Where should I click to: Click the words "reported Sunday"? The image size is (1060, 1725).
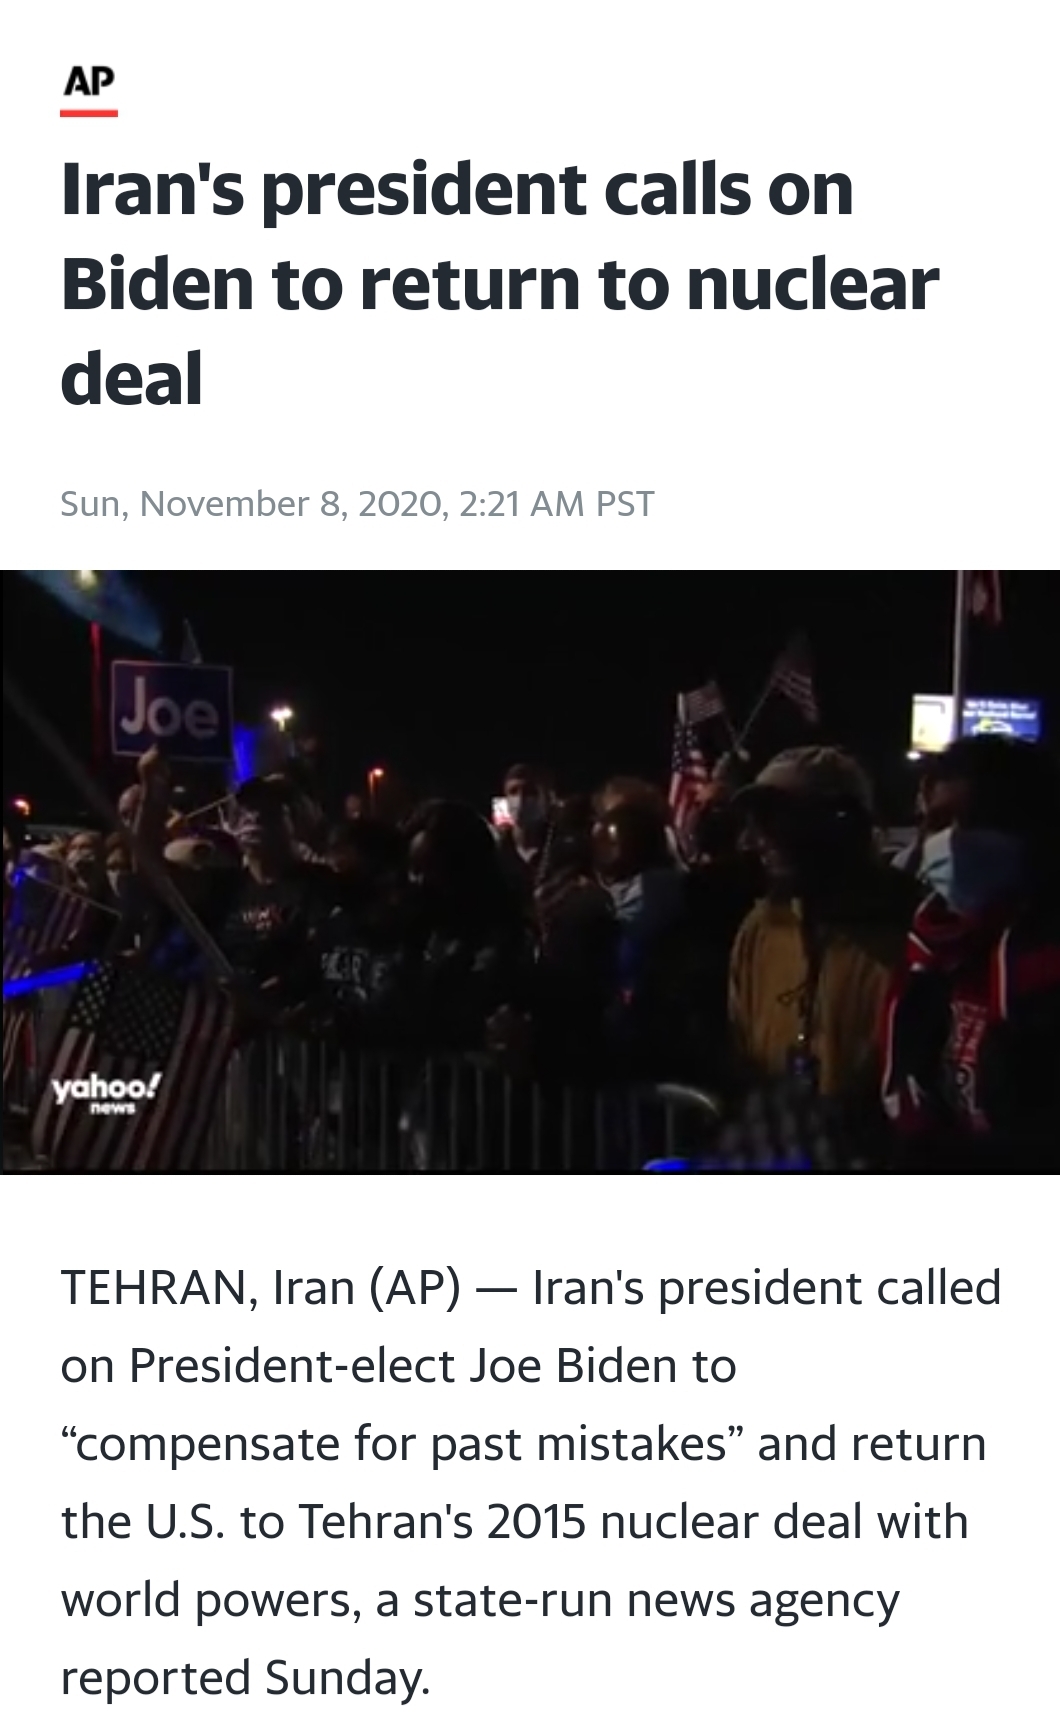coord(245,1678)
